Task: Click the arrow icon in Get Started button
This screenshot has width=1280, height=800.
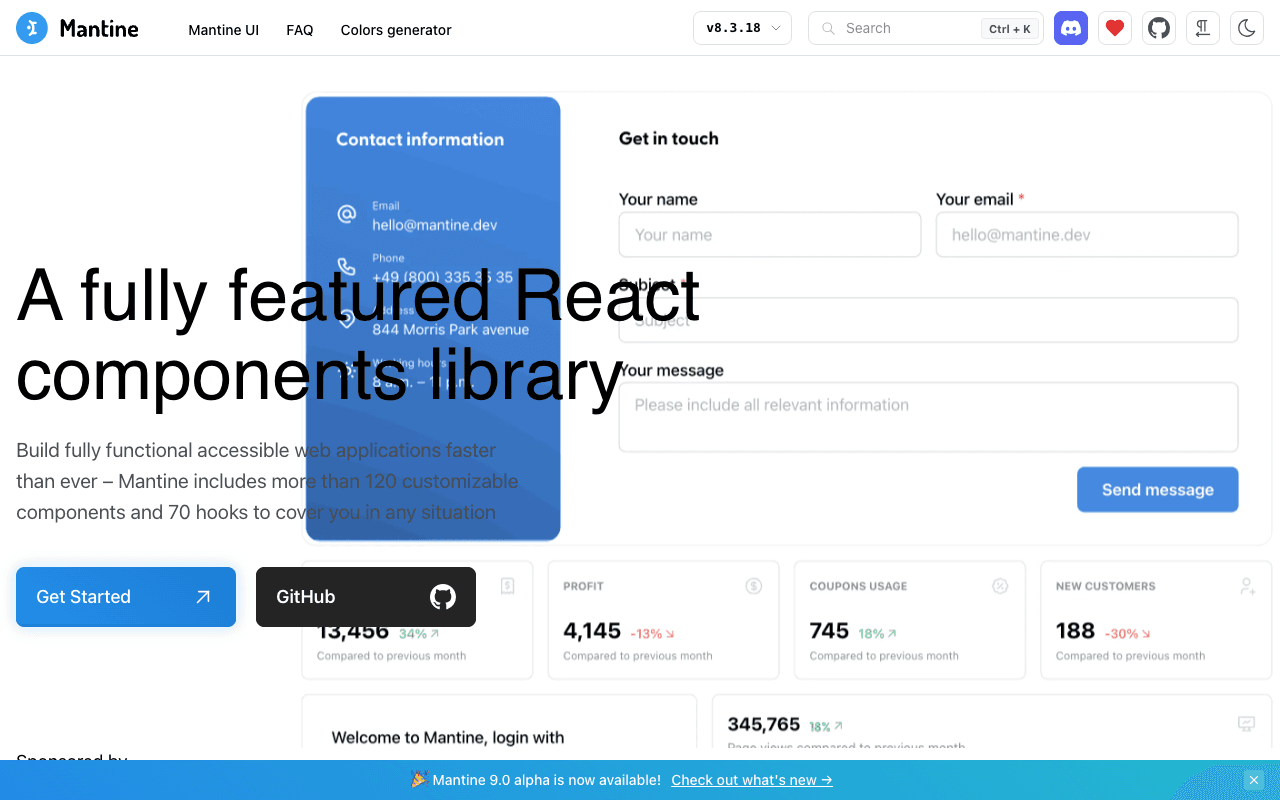Action: 203,597
